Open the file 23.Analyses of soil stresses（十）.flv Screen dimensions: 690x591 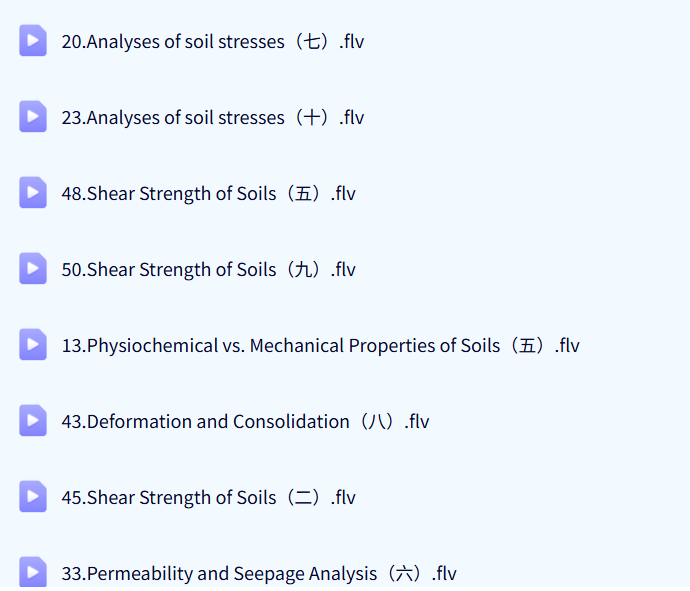point(212,118)
